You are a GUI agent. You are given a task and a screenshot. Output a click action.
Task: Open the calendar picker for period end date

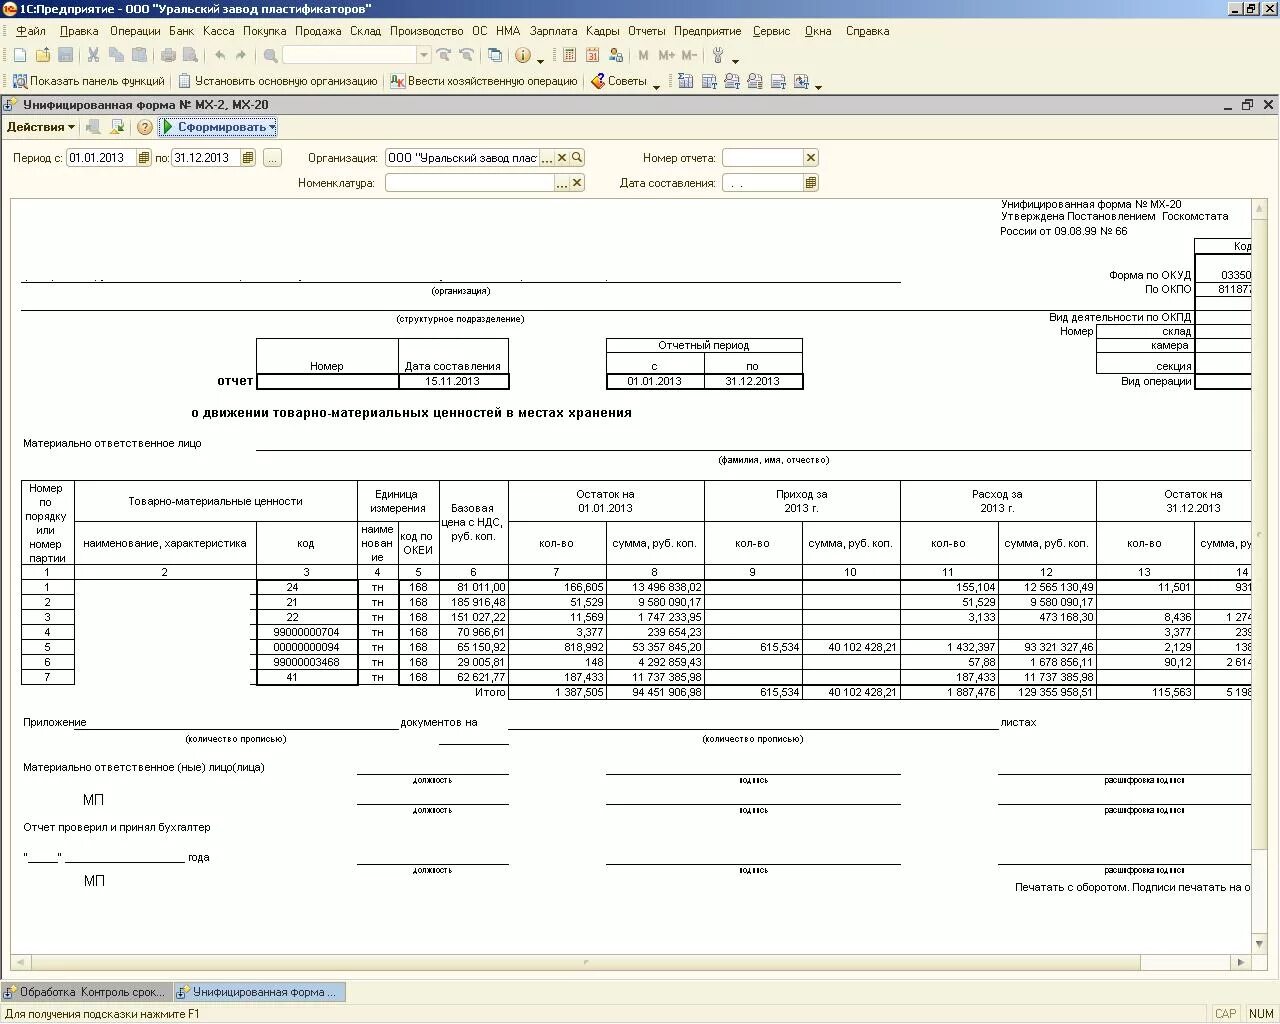pyautogui.click(x=248, y=158)
